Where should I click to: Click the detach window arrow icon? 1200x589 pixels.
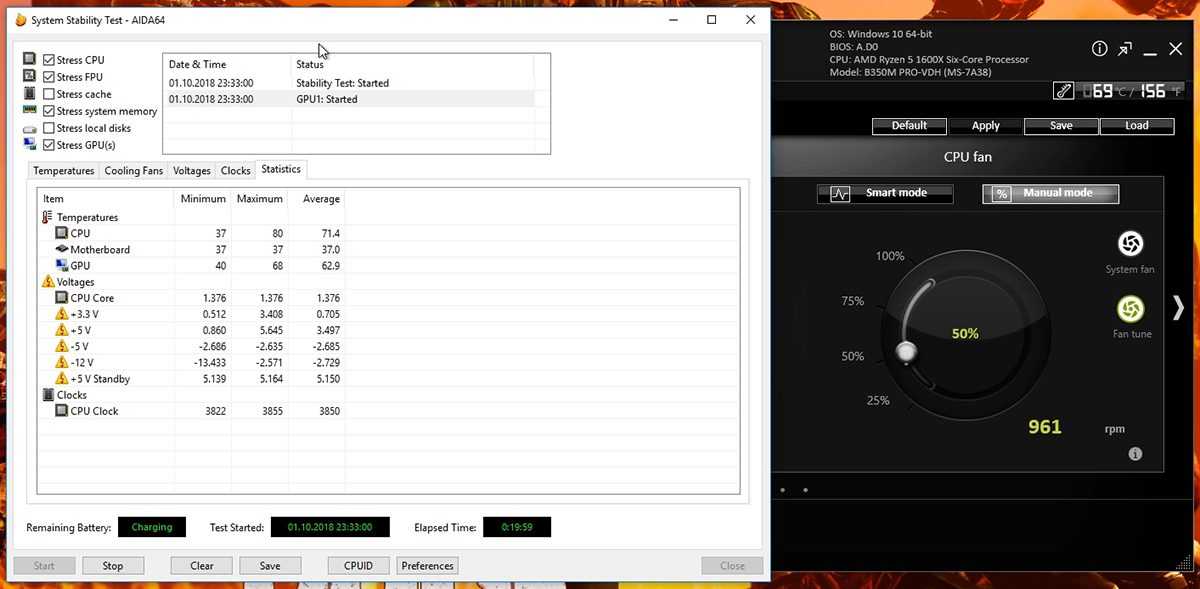[x=1126, y=49]
